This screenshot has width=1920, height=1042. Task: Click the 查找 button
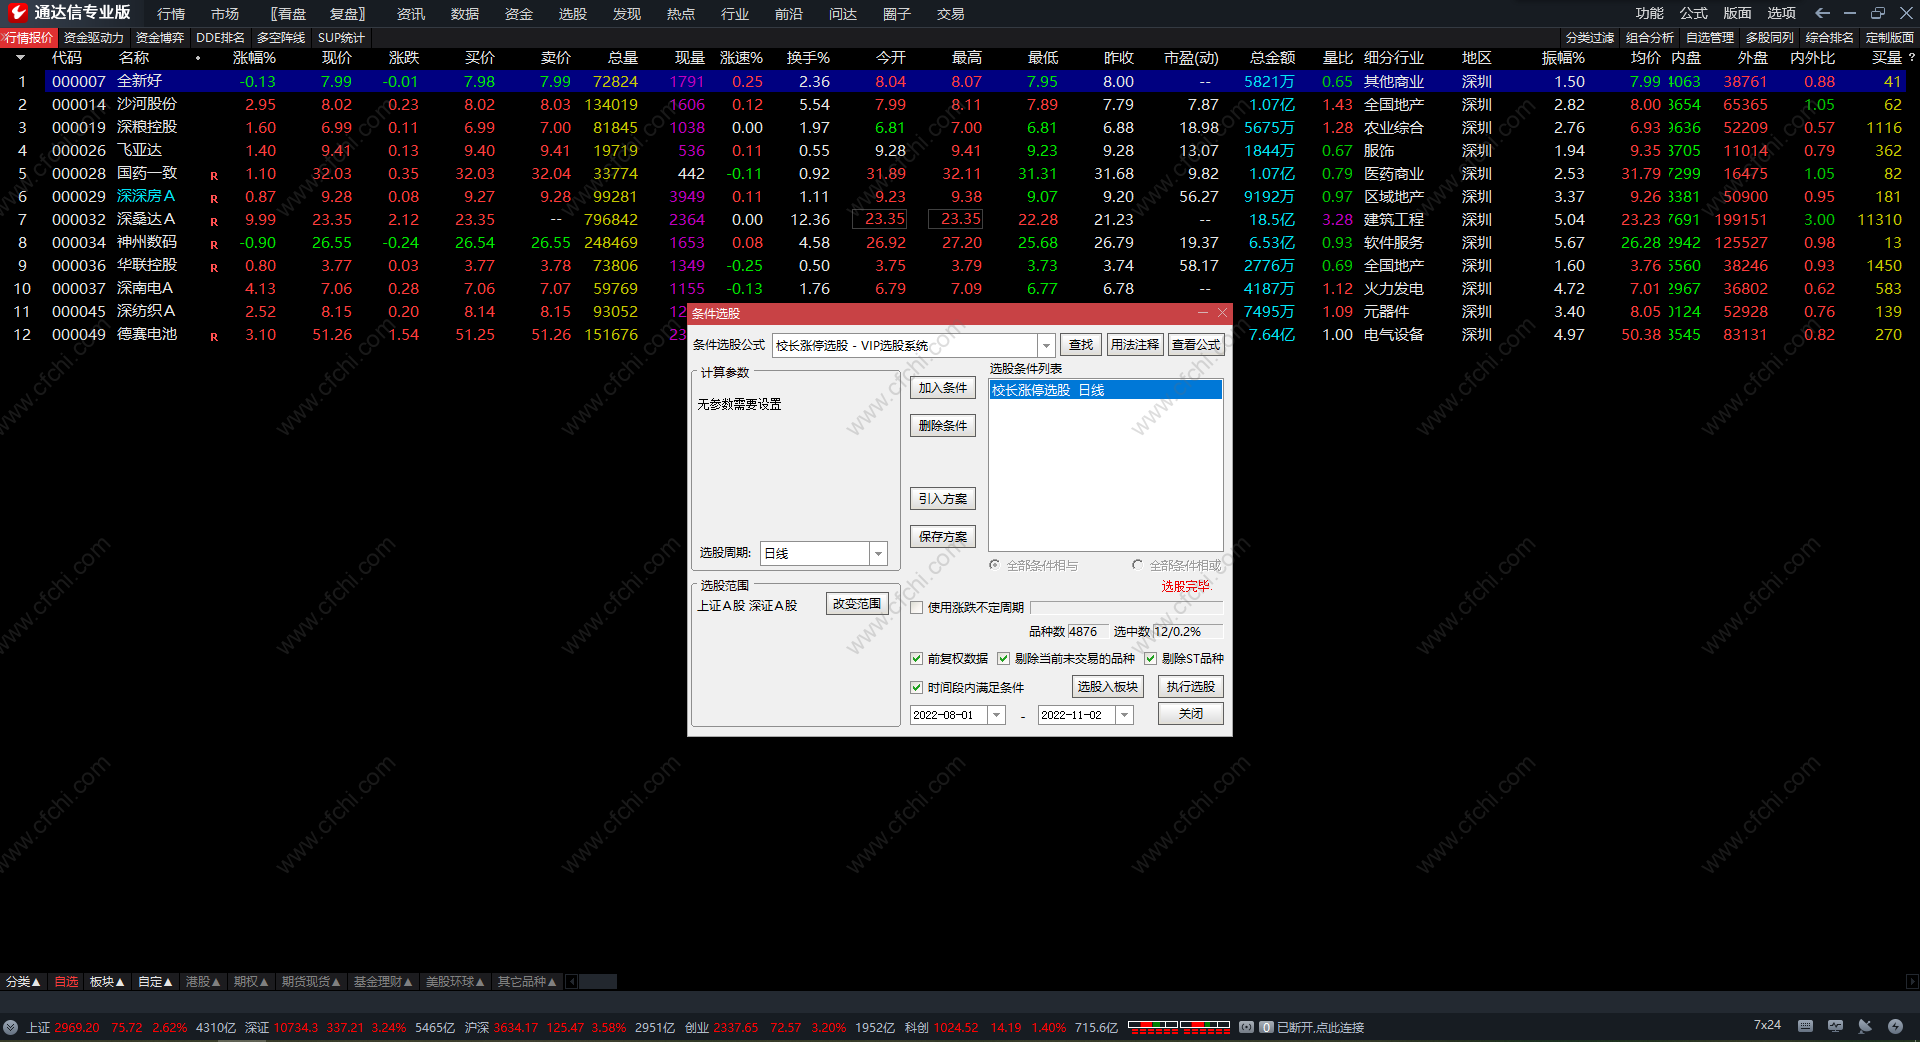[1081, 345]
